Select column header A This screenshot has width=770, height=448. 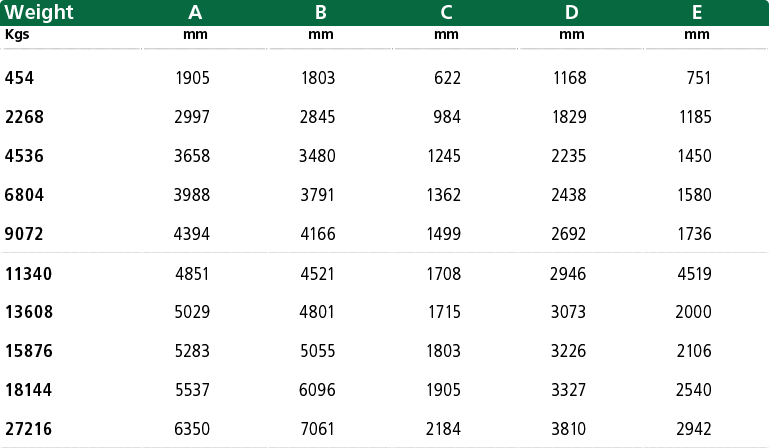[195, 12]
